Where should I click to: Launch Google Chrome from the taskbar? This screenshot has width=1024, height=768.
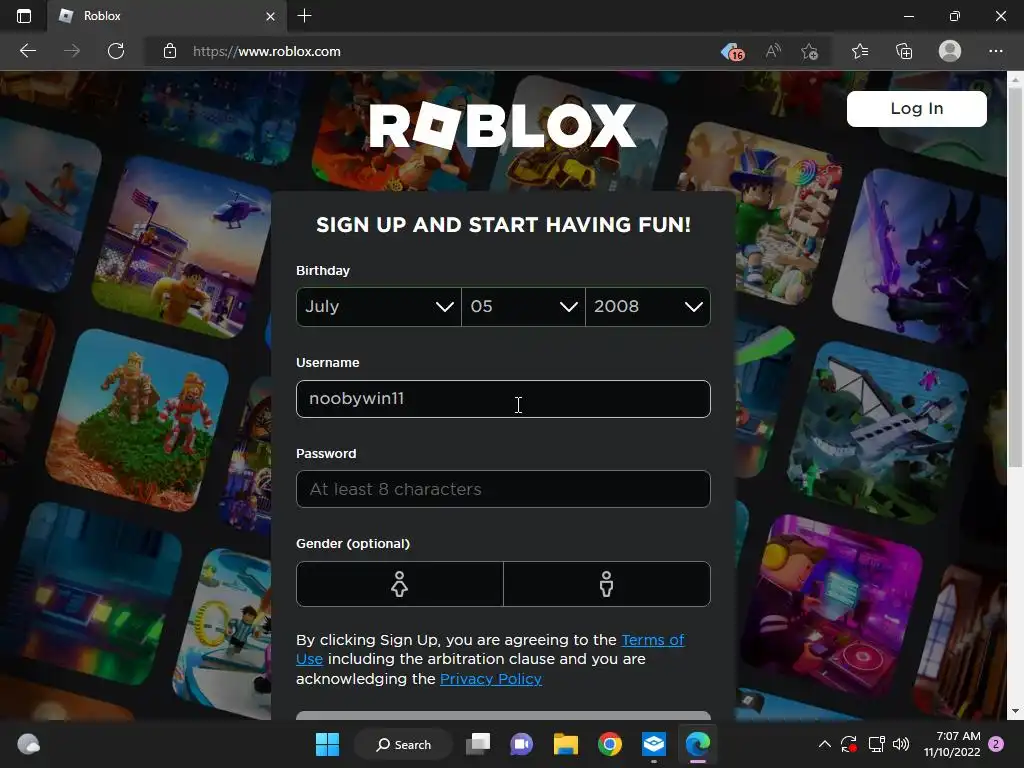pos(610,744)
